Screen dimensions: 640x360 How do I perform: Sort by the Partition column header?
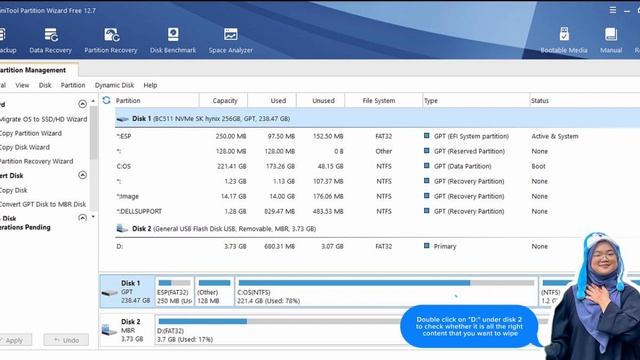[157, 100]
